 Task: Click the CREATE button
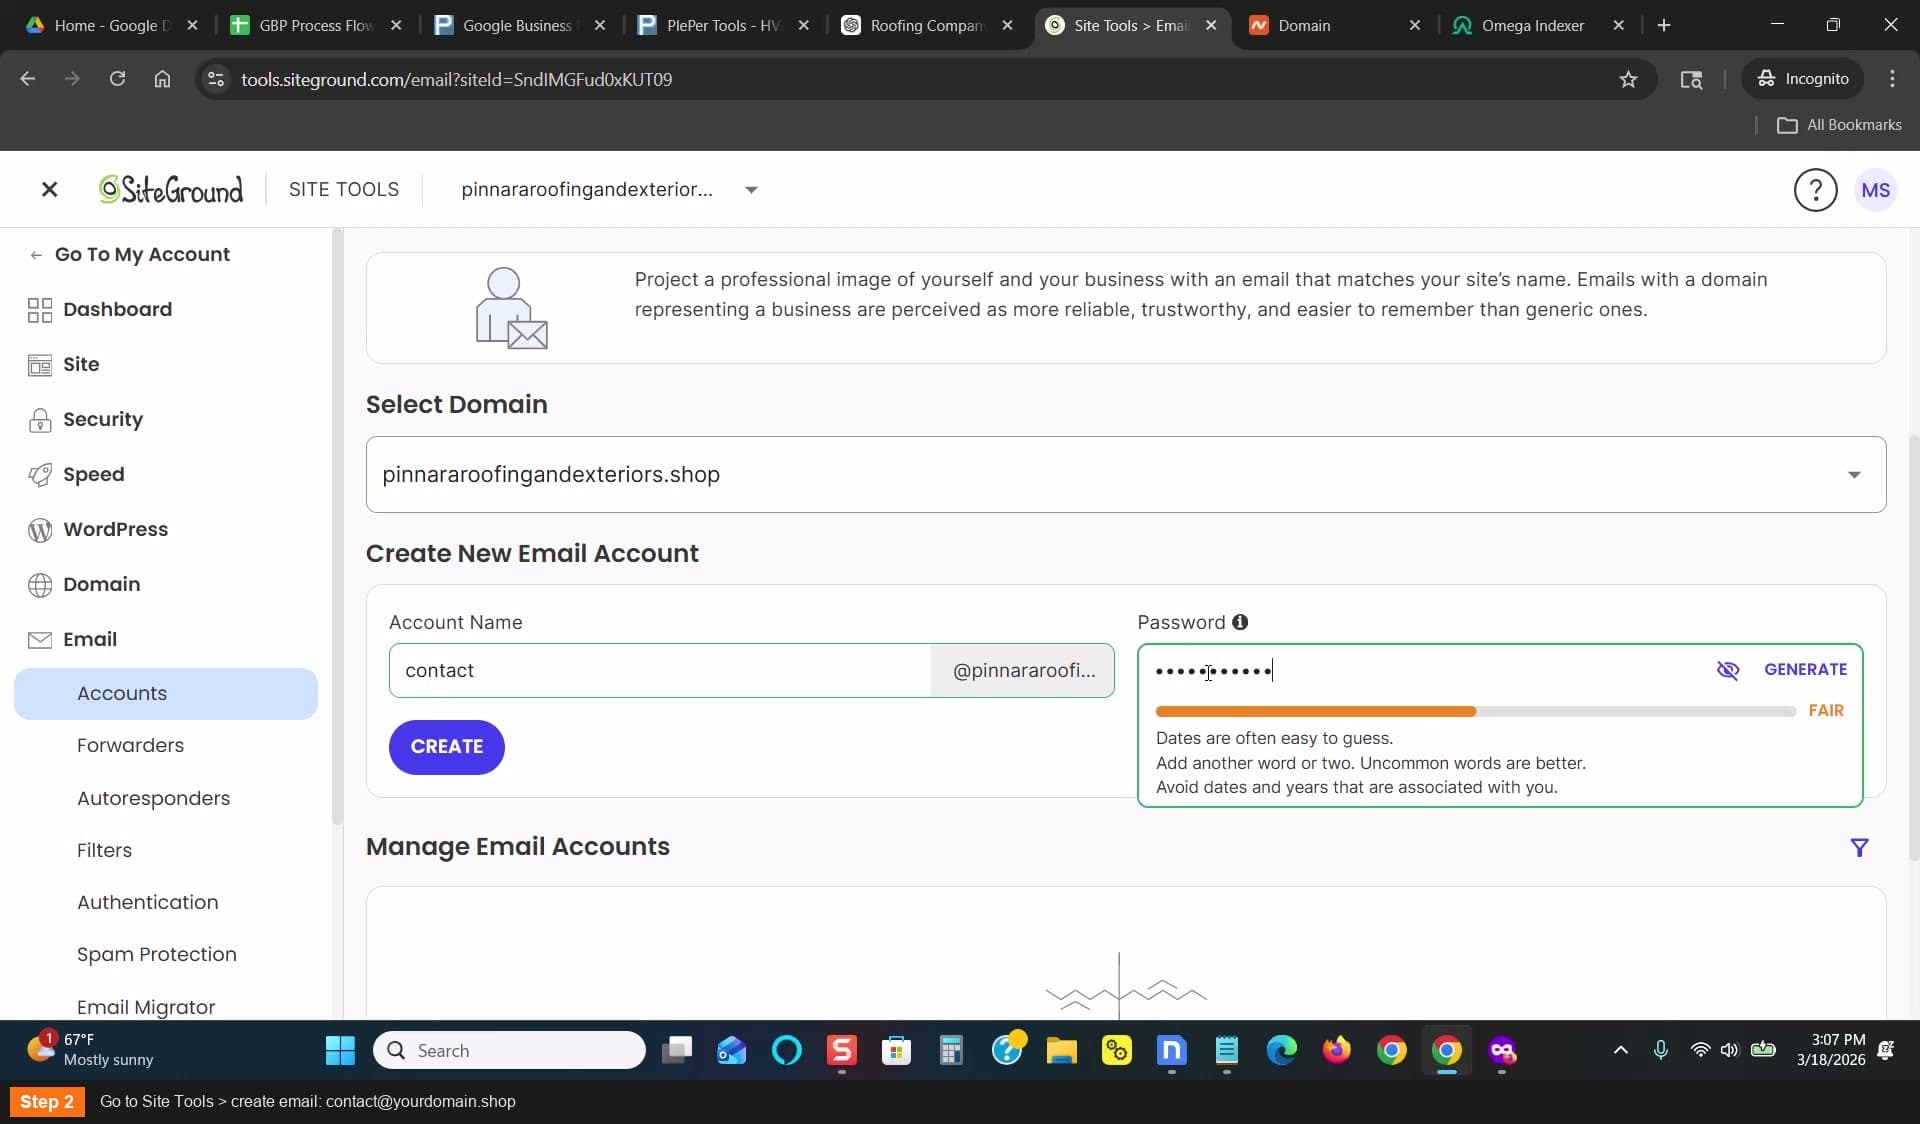[446, 747]
